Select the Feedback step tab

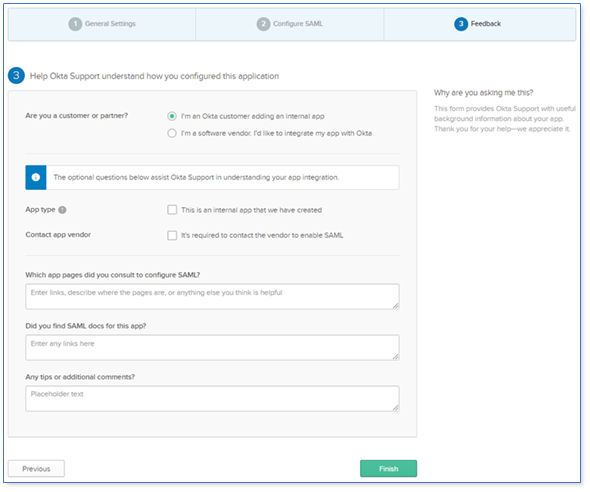tap(479, 24)
